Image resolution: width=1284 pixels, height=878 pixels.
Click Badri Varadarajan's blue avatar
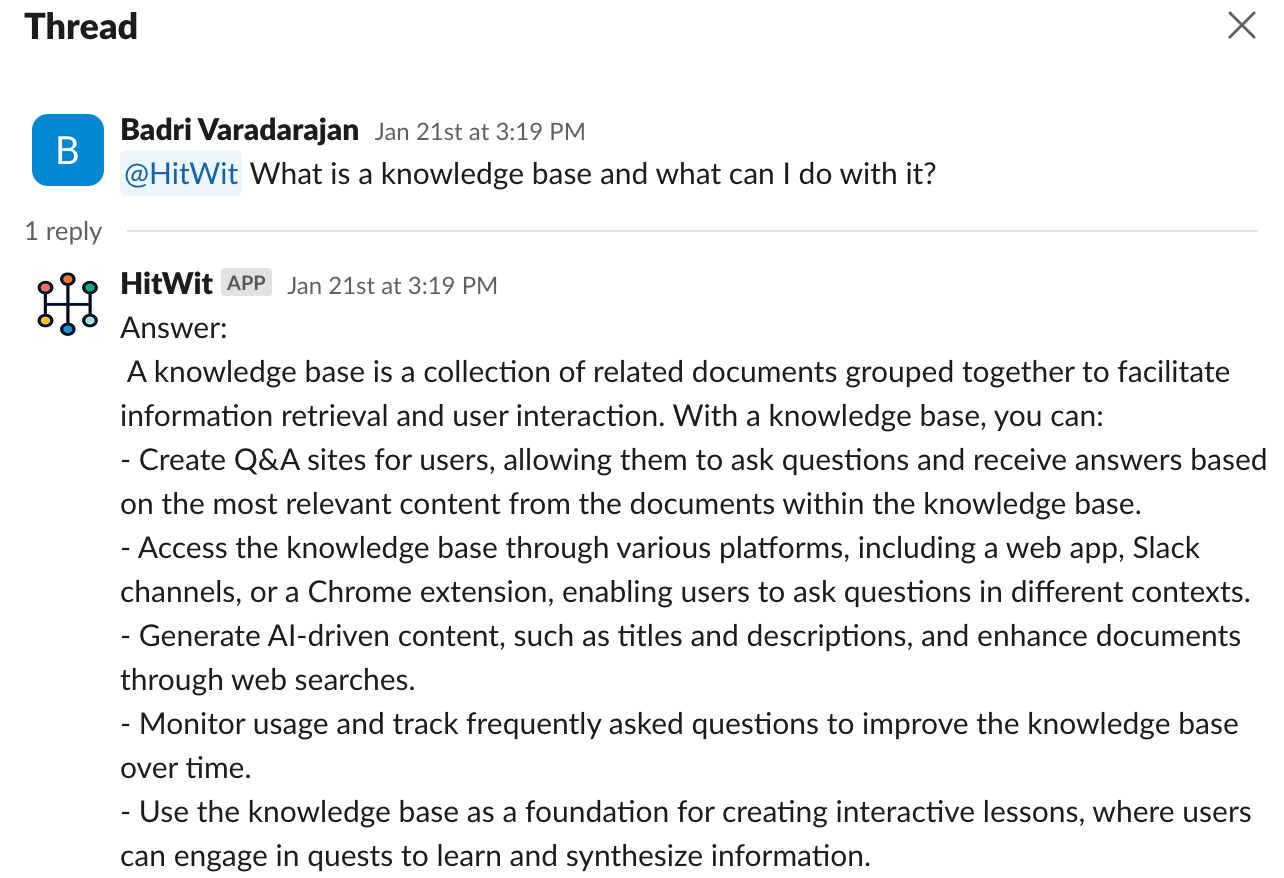pyautogui.click(x=67, y=150)
